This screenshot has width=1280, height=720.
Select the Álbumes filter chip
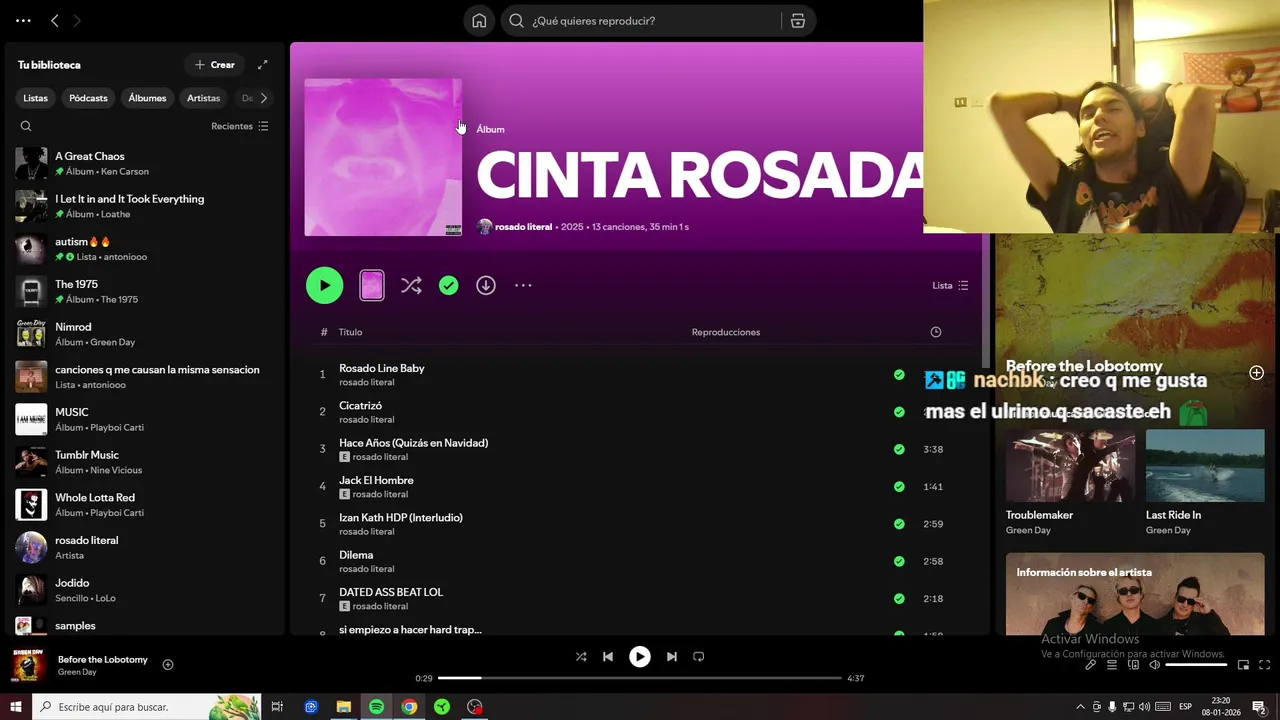[x=147, y=98]
